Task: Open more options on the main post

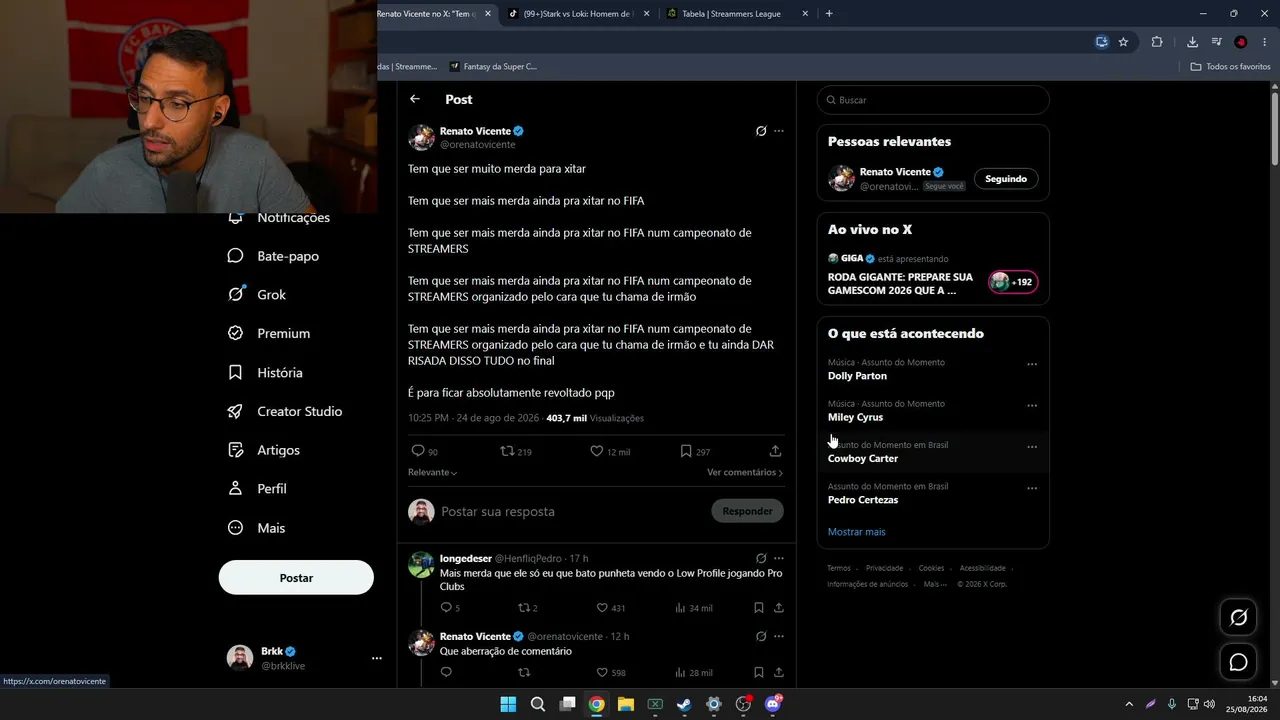Action: click(x=779, y=131)
